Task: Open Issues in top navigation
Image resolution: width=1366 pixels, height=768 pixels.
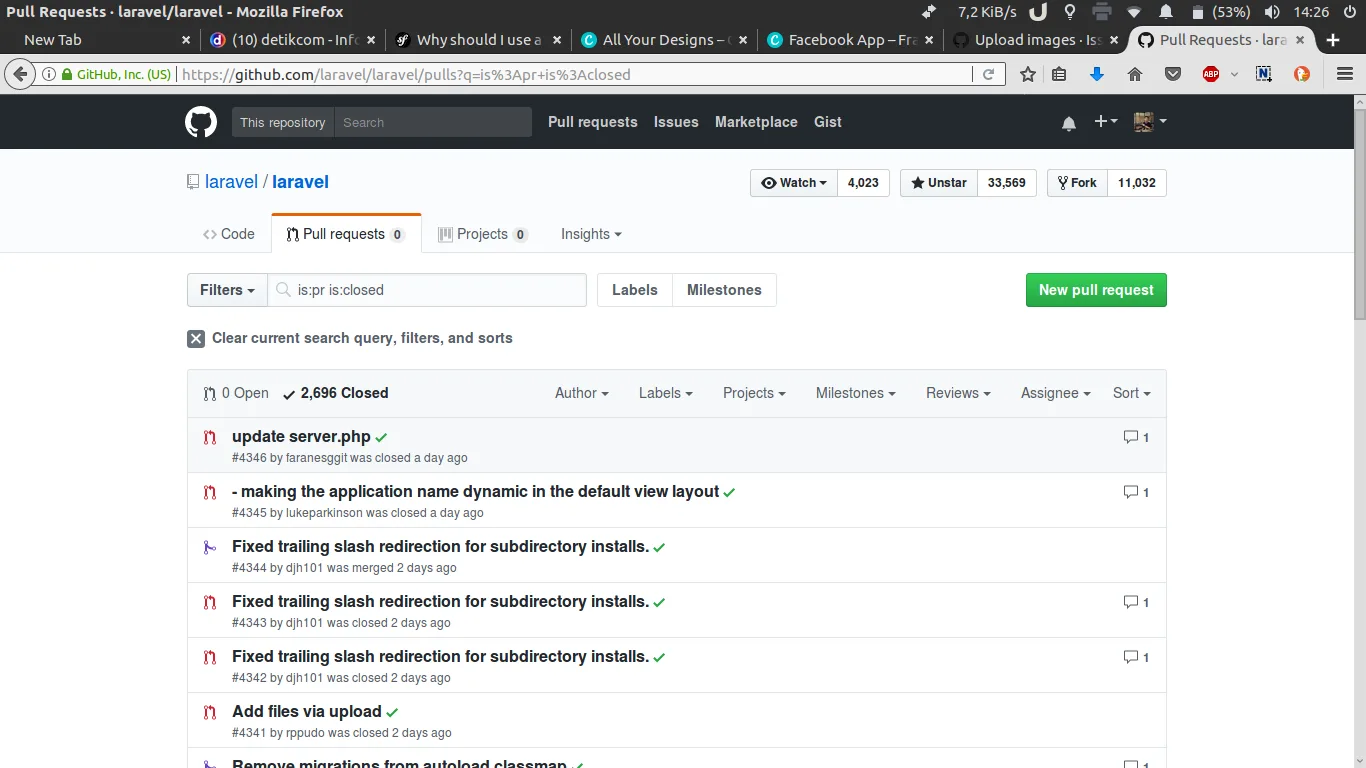Action: (x=676, y=122)
